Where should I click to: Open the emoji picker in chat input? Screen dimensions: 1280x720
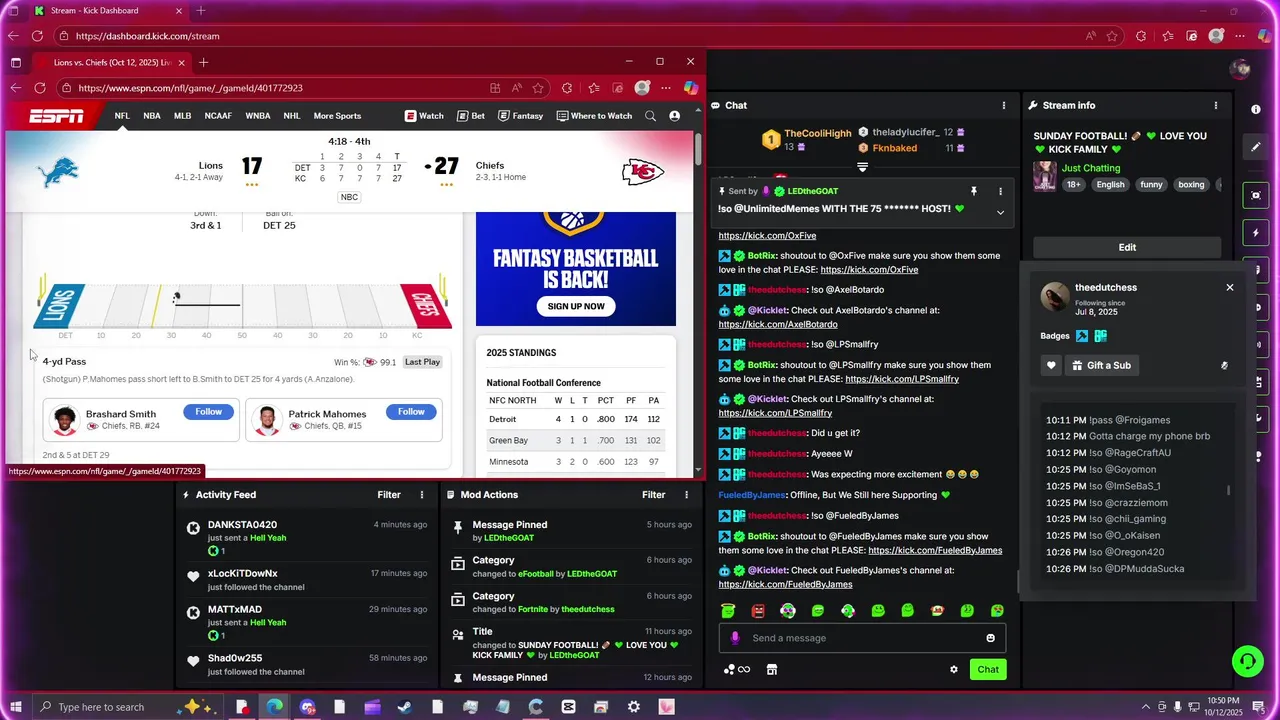tap(990, 638)
